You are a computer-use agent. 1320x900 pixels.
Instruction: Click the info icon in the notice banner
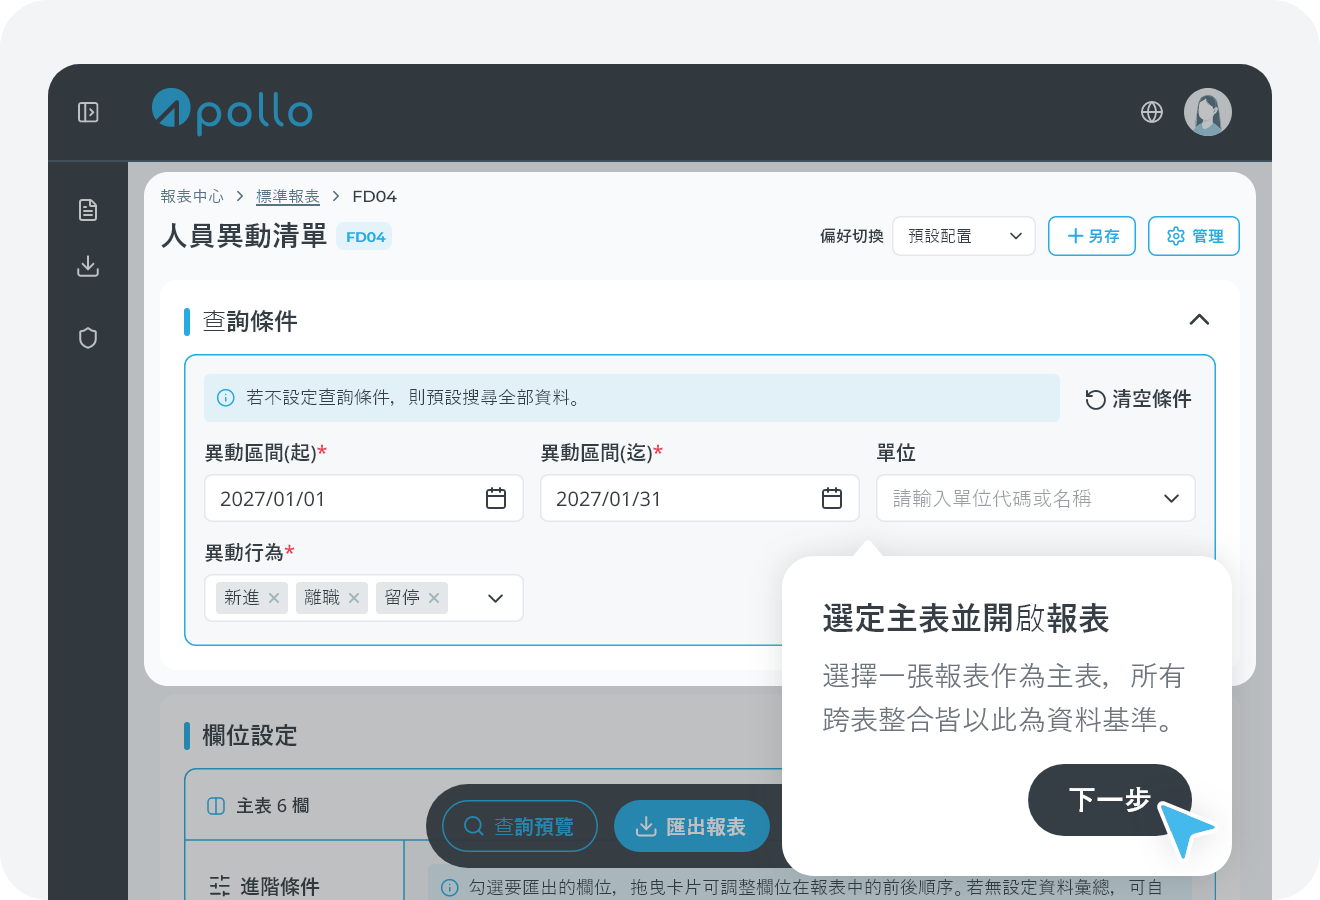[226, 398]
